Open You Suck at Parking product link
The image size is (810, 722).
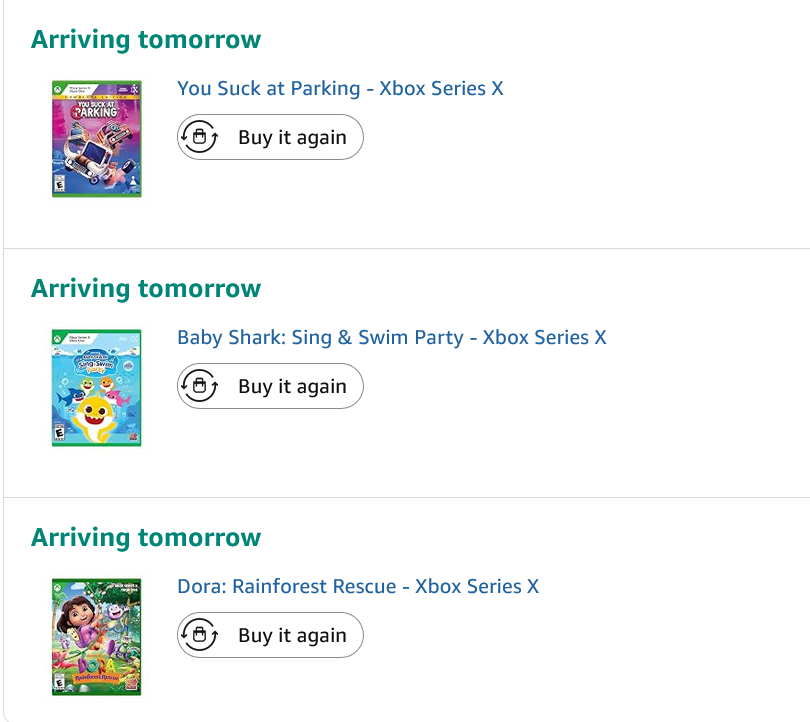(340, 88)
